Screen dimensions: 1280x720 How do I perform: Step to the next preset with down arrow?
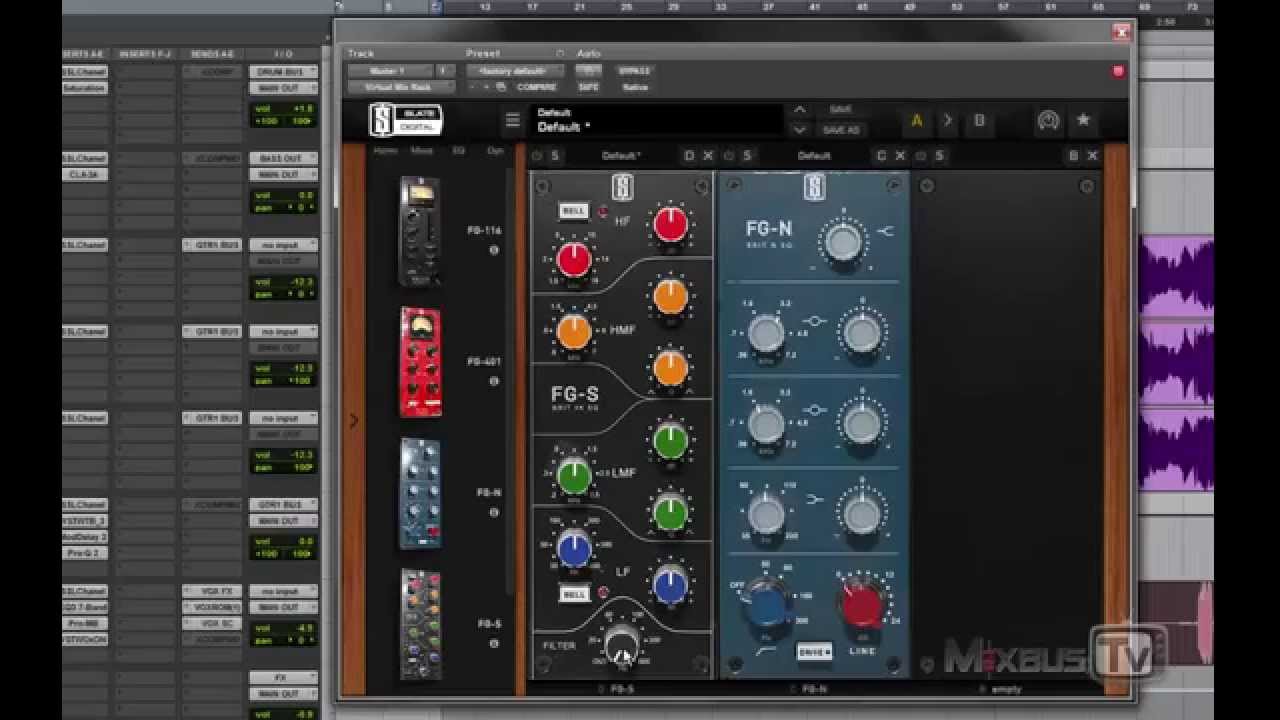click(799, 130)
